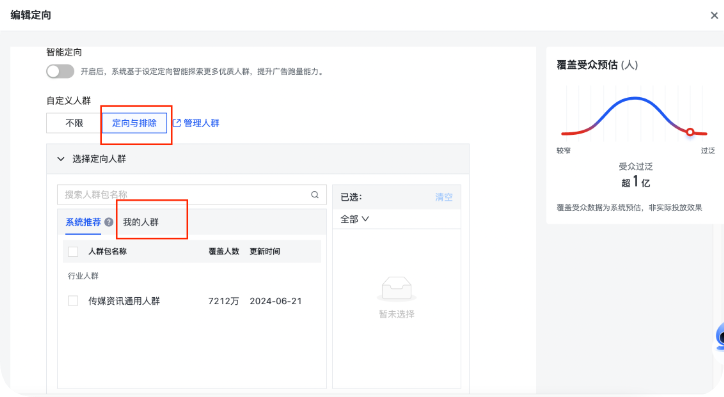This screenshot has width=724, height=397.
Task: Click the 管理人群 external link icon
Action: tap(176, 123)
